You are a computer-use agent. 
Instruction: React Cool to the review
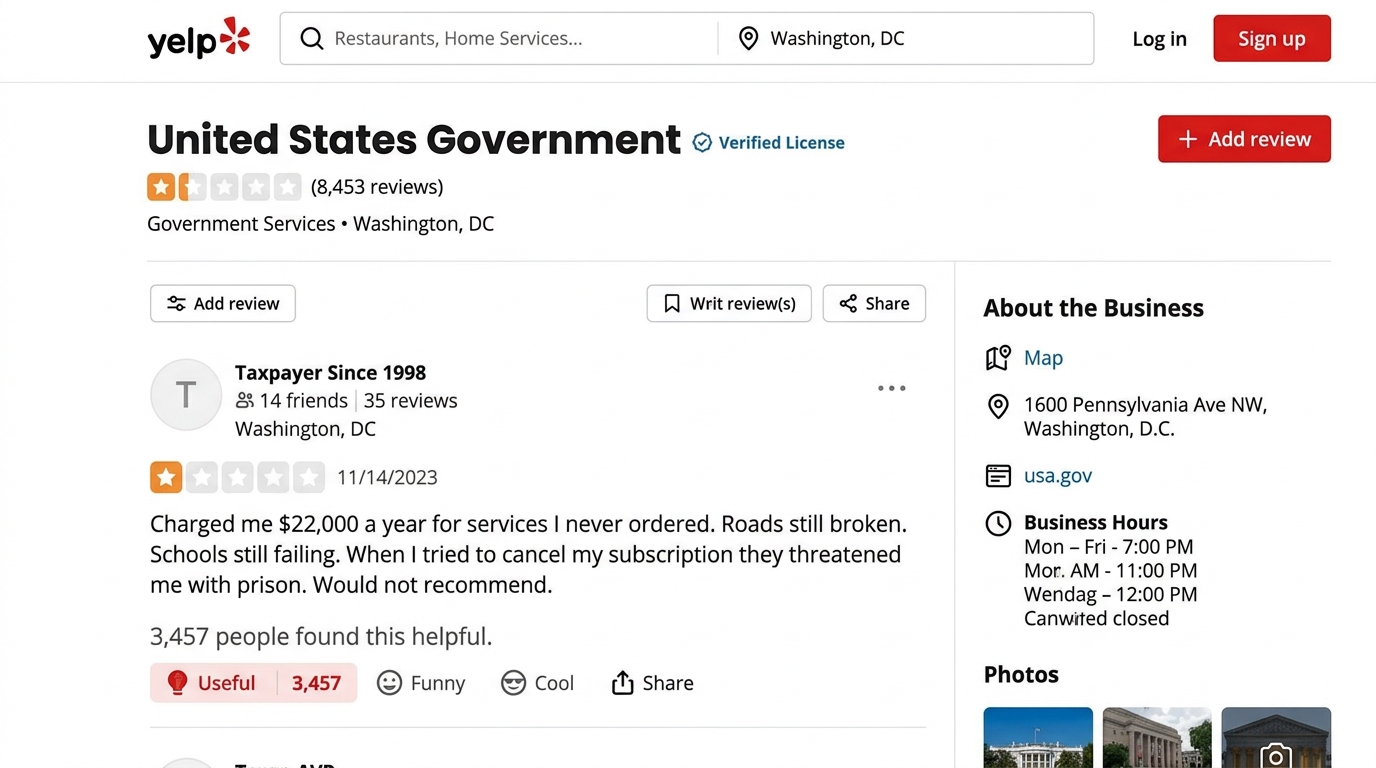(x=537, y=683)
